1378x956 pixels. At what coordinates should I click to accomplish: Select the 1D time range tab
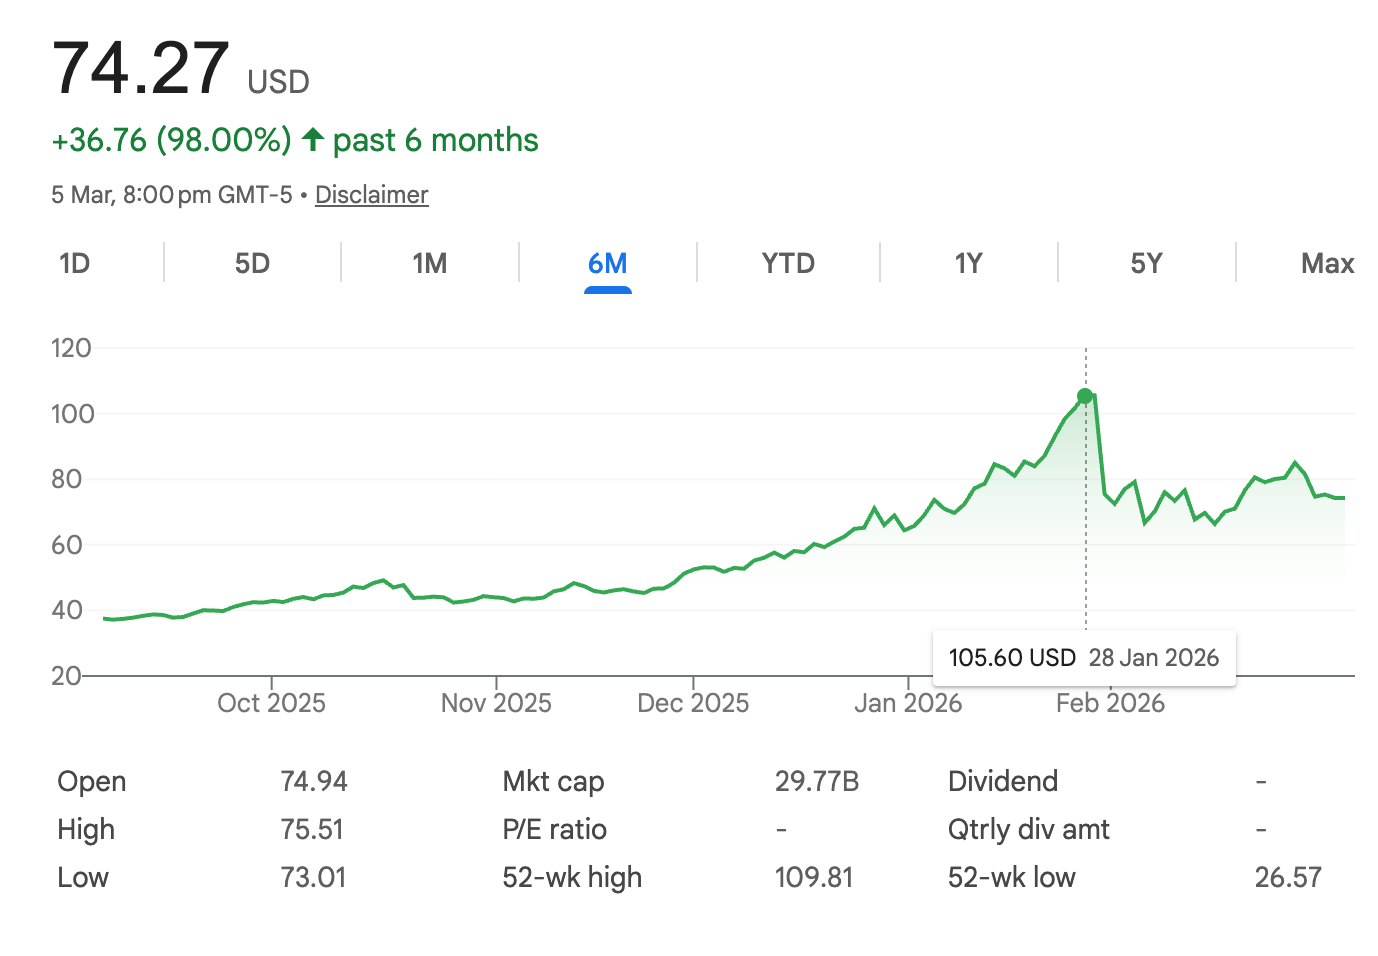pos(75,264)
